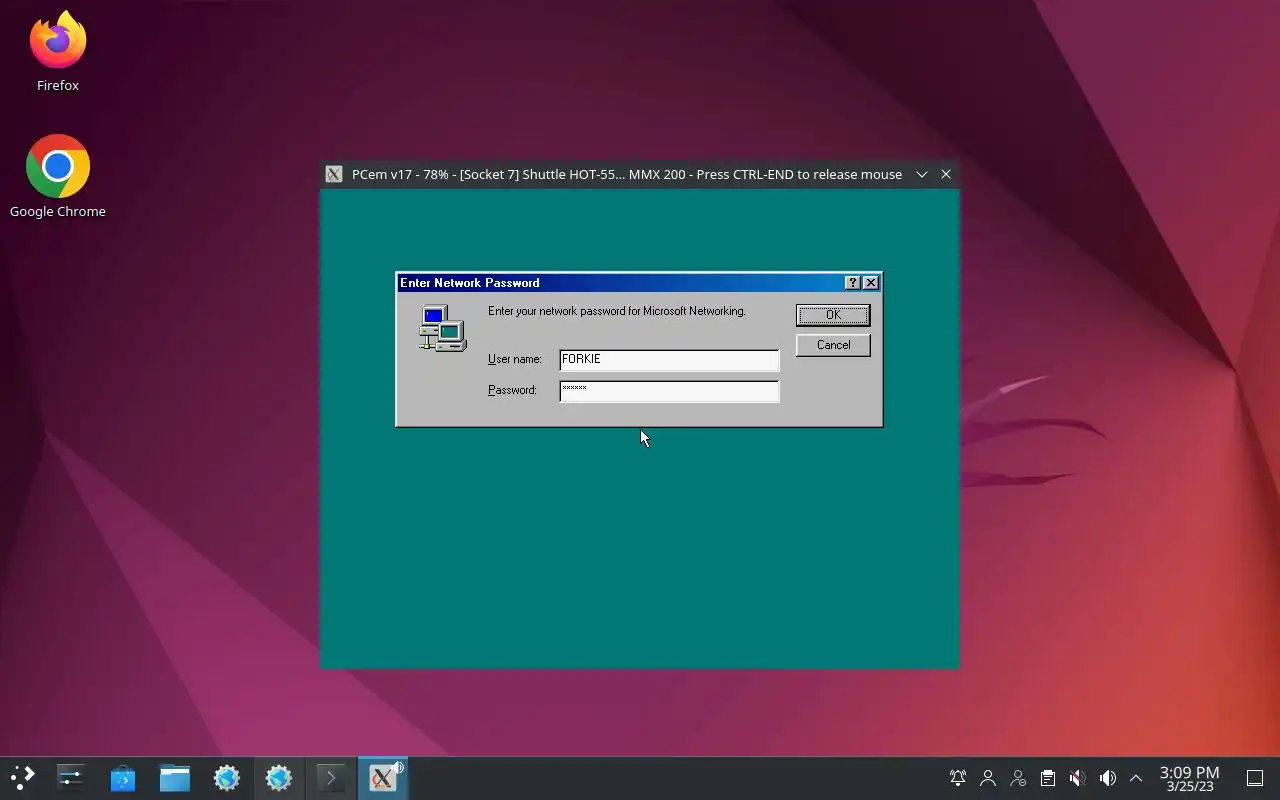The height and width of the screenshot is (800, 1280).
Task: Select the PCem X task in taskbar
Action: 383,778
